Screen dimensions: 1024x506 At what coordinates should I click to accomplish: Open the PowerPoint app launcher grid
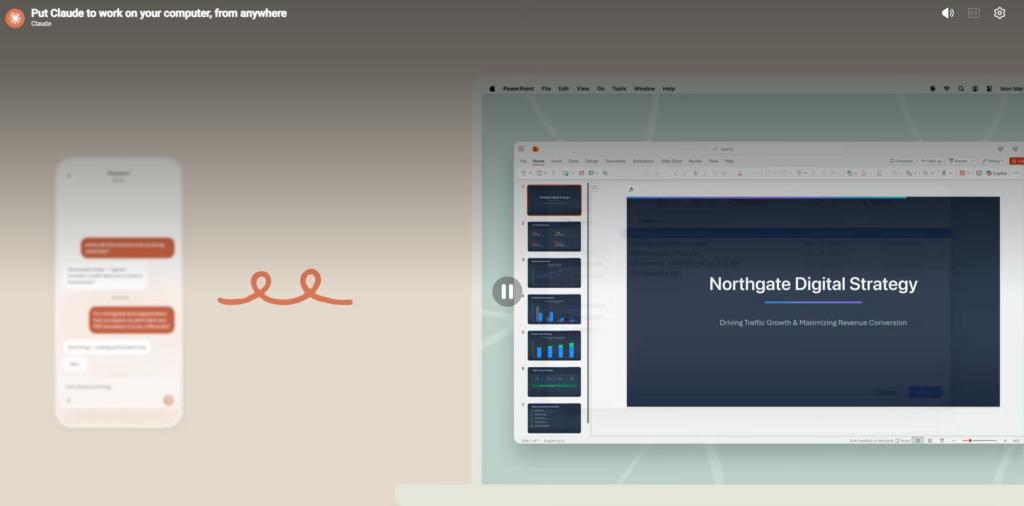tap(521, 149)
